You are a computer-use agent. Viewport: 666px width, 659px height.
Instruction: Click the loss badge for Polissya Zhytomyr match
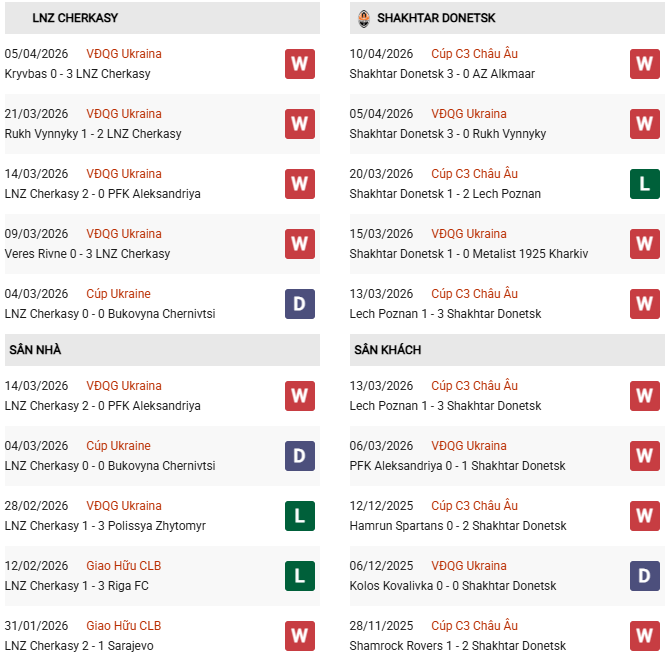299,516
